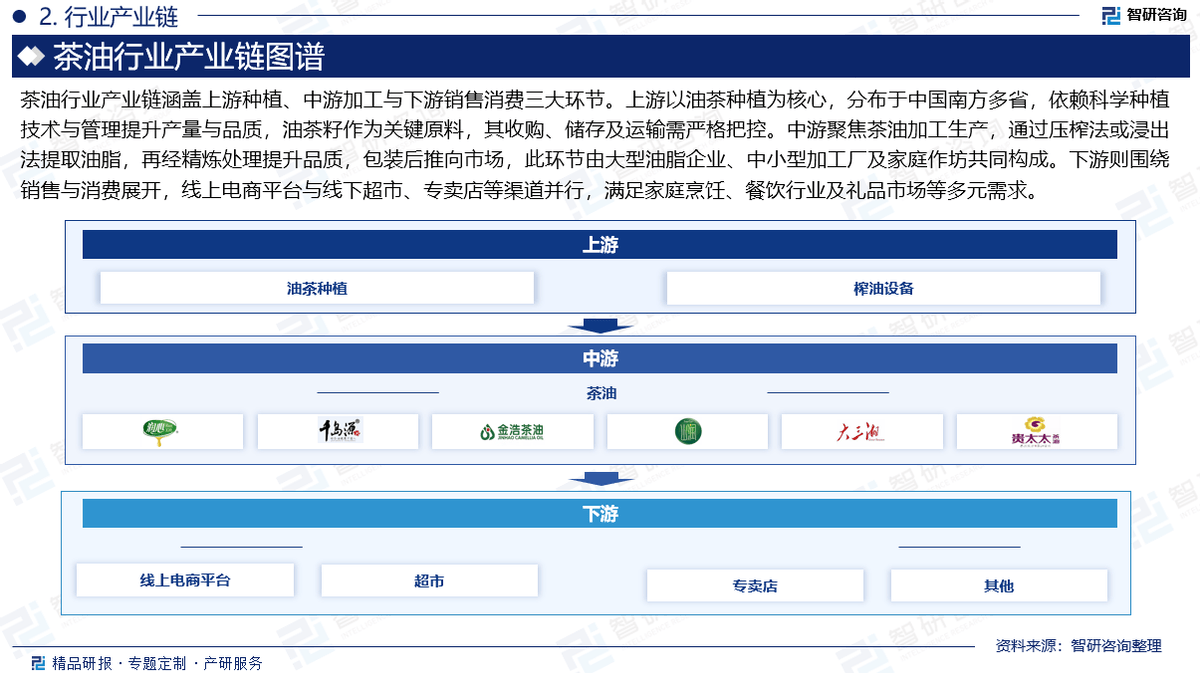The width and height of the screenshot is (1200, 673).
Task: Click the 智研咨询 logo at top right
Action: click(1144, 14)
